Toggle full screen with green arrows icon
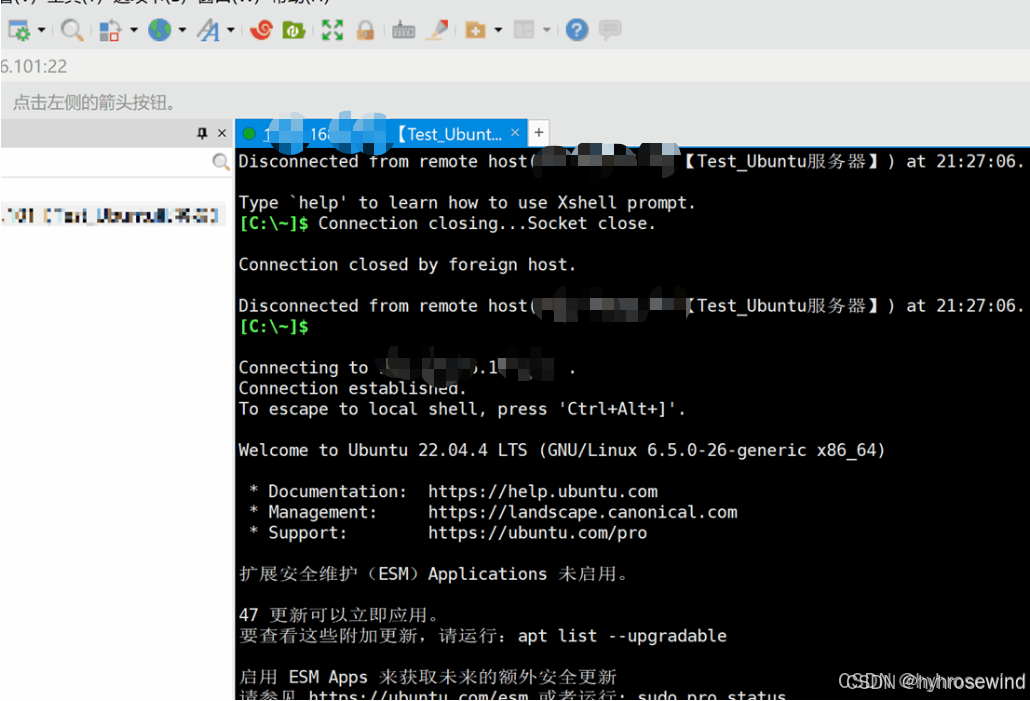This screenshot has width=1030, height=701. tap(332, 30)
